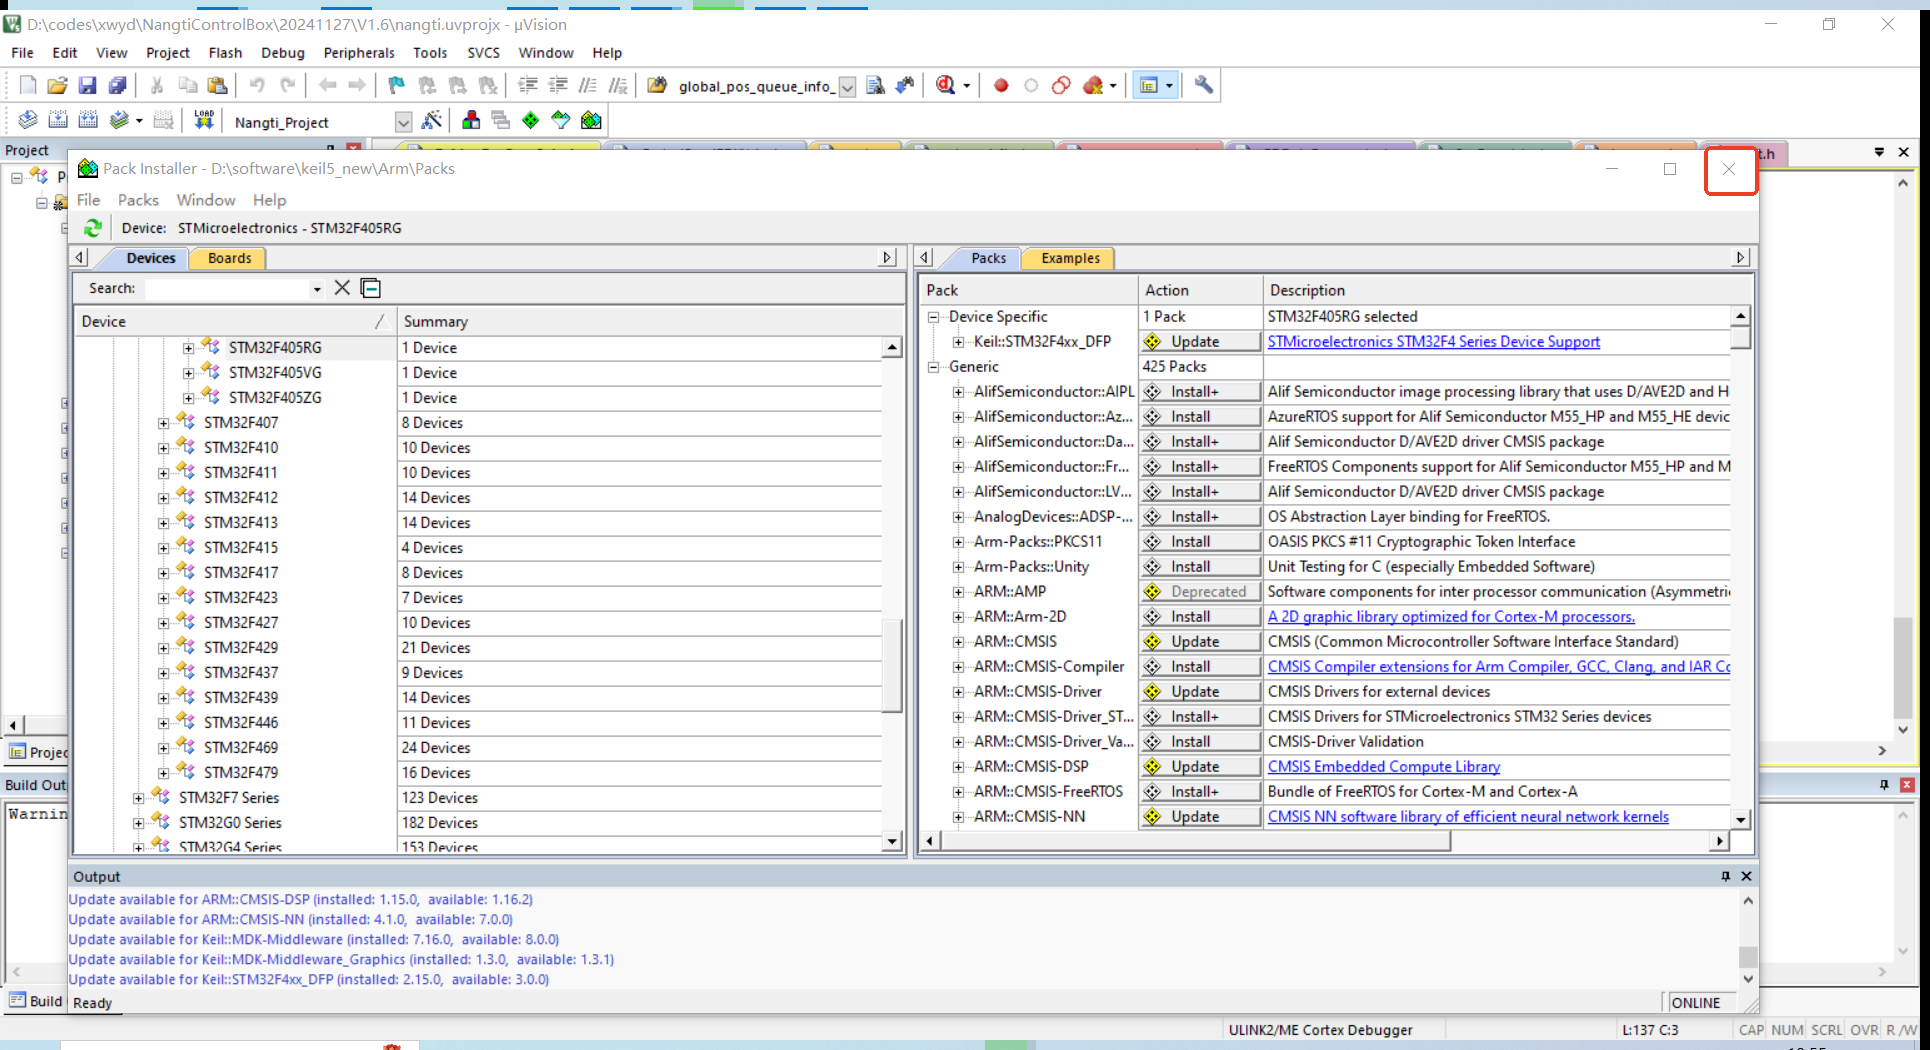Open the CMSIS Embedded Compute Library link

point(1383,767)
